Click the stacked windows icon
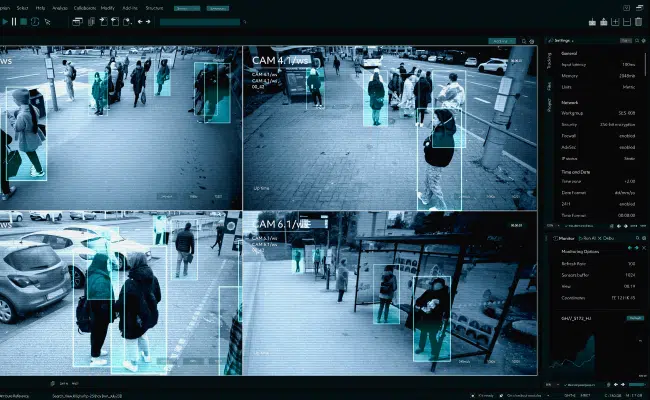 77,22
